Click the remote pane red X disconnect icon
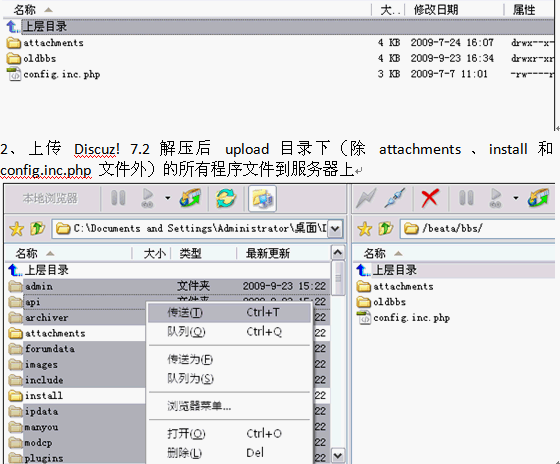 pyautogui.click(x=430, y=198)
